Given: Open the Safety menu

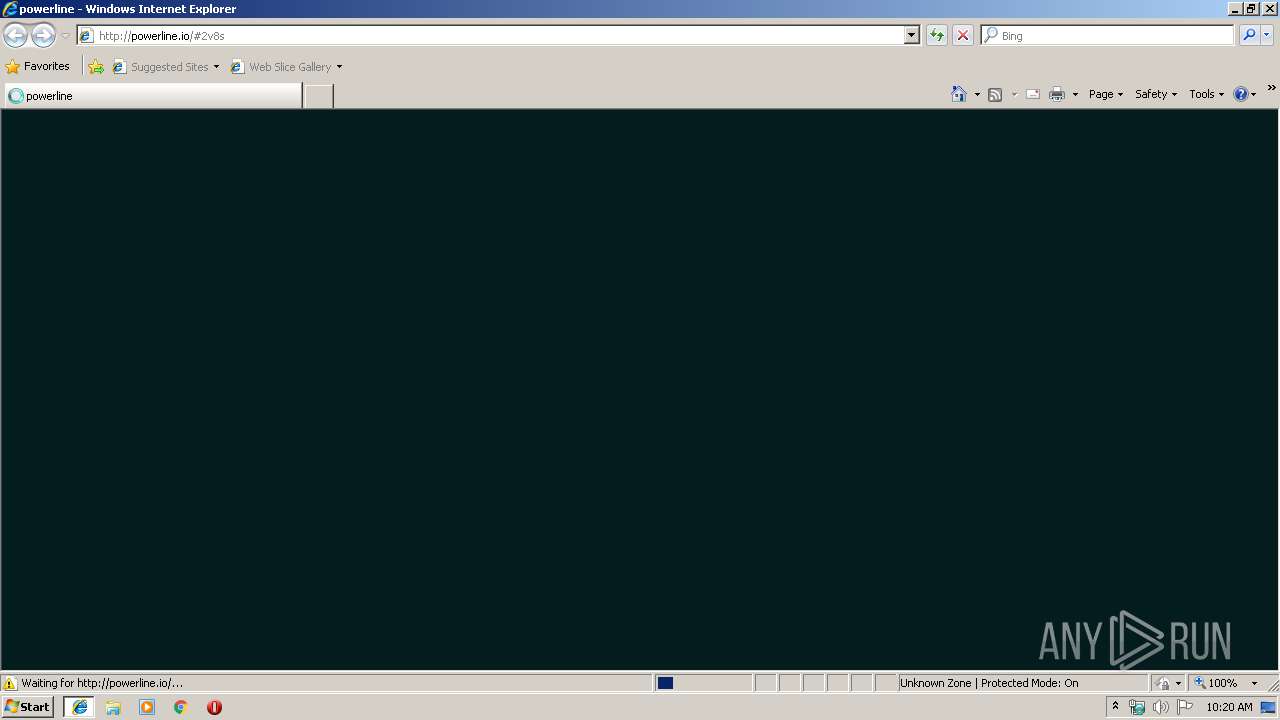Looking at the screenshot, I should click(x=1156, y=94).
